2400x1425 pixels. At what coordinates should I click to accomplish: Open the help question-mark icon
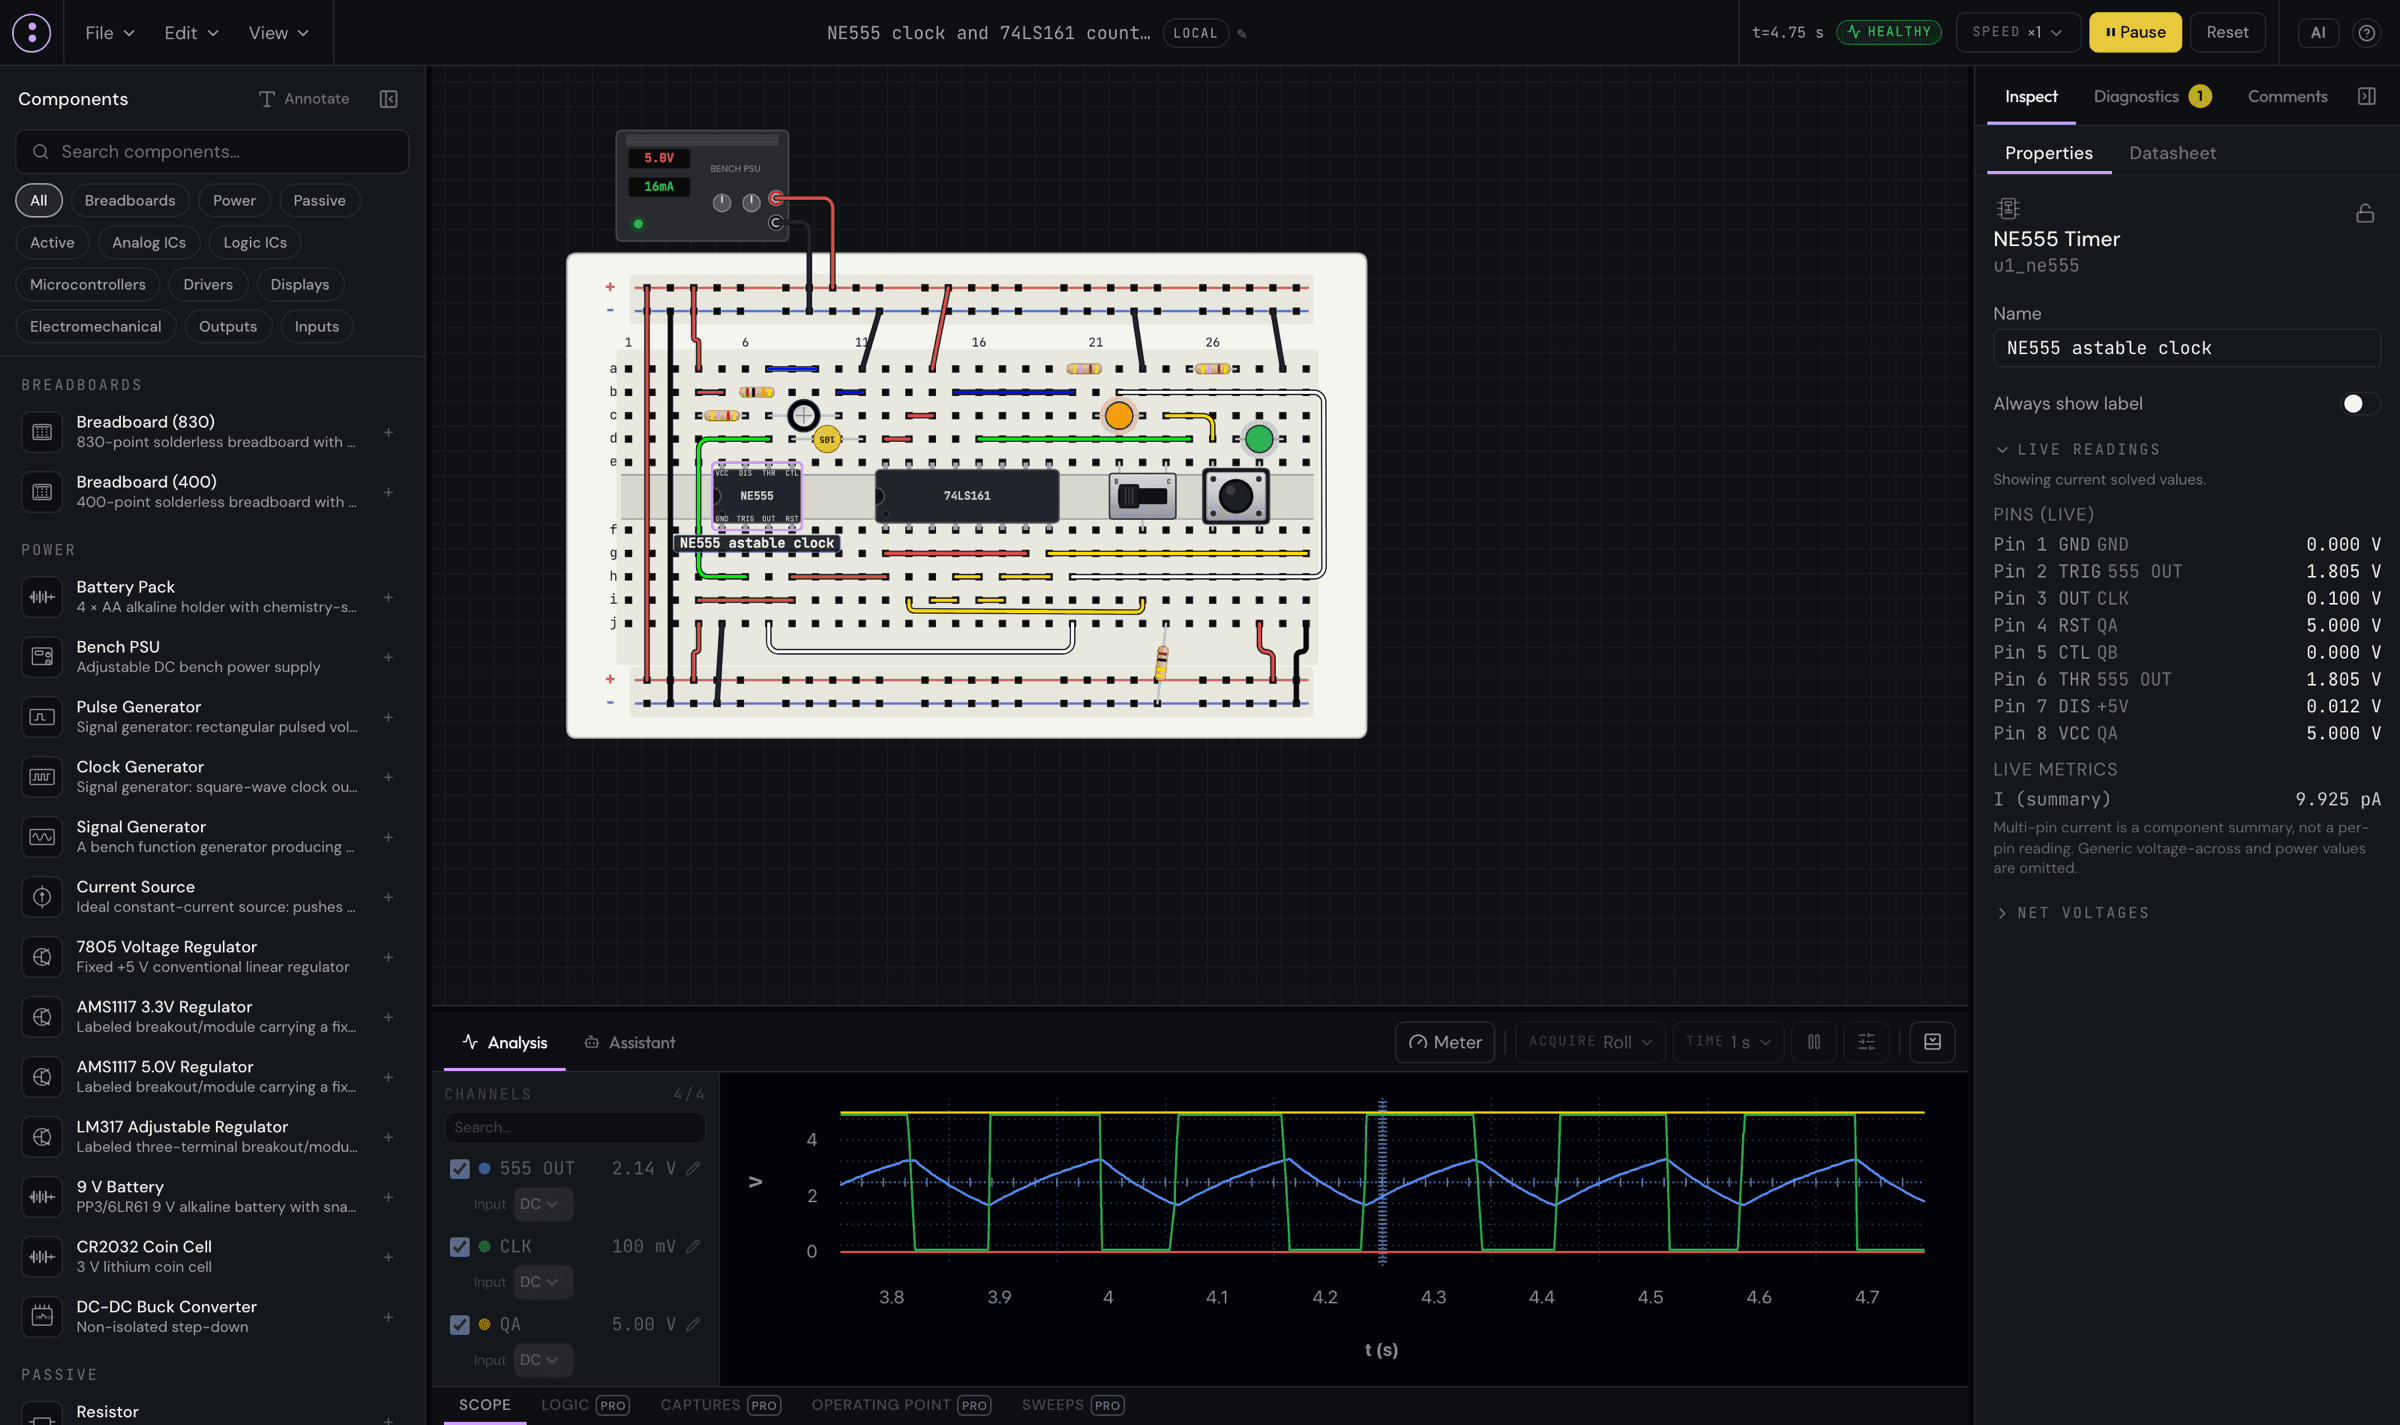tap(2367, 32)
